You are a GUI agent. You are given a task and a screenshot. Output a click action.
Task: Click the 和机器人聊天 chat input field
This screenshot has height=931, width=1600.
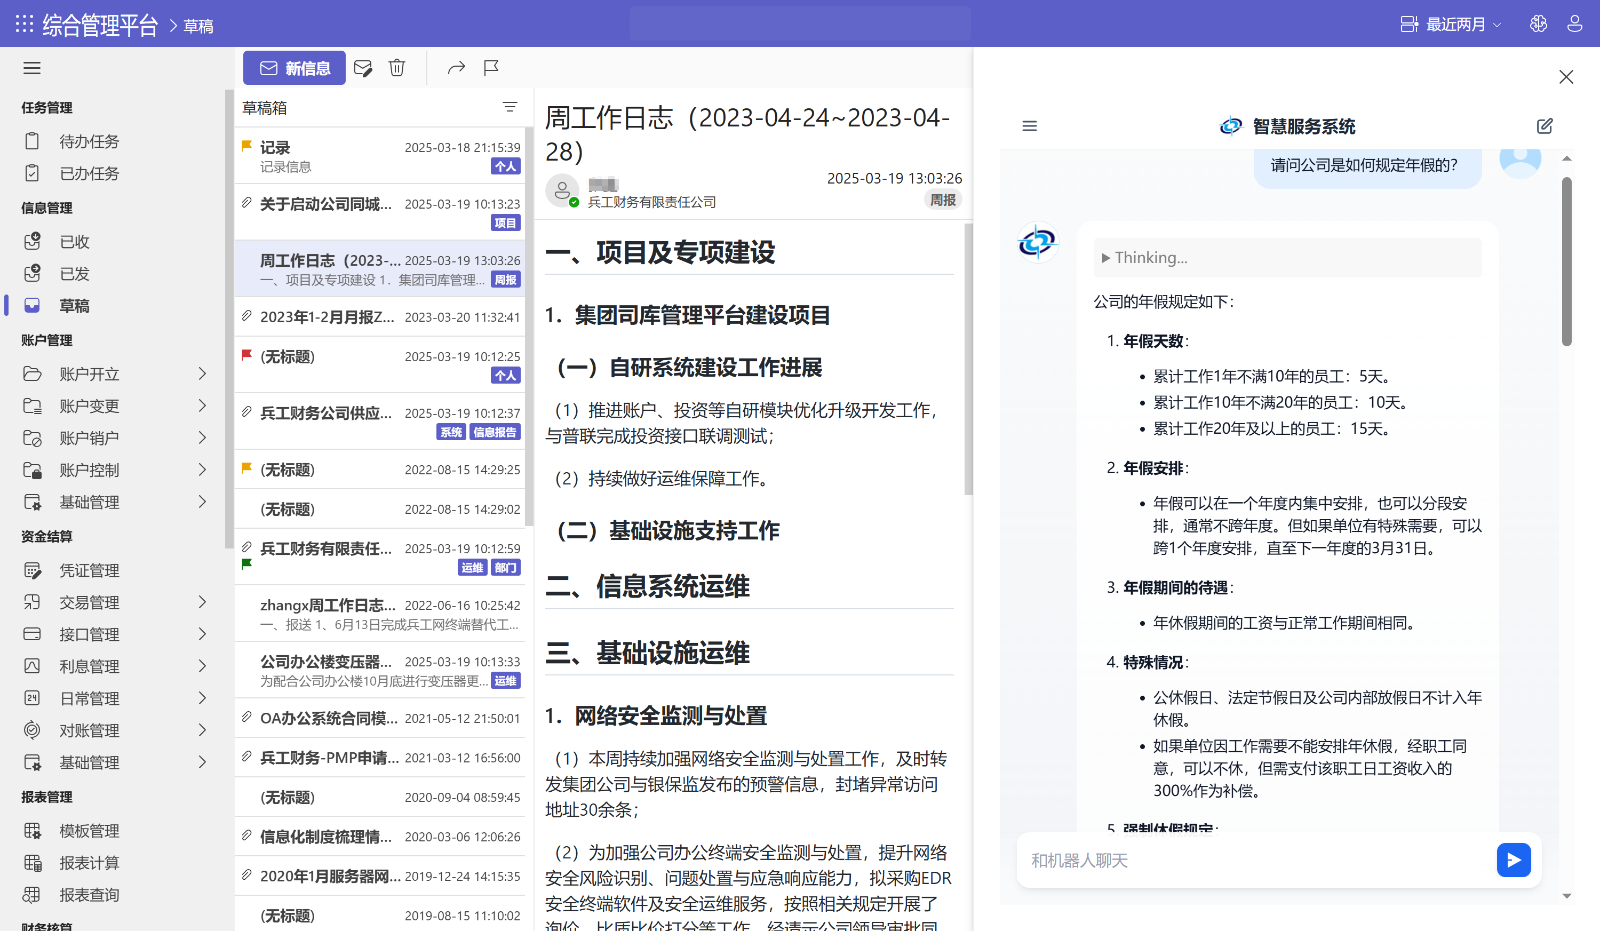click(1255, 860)
